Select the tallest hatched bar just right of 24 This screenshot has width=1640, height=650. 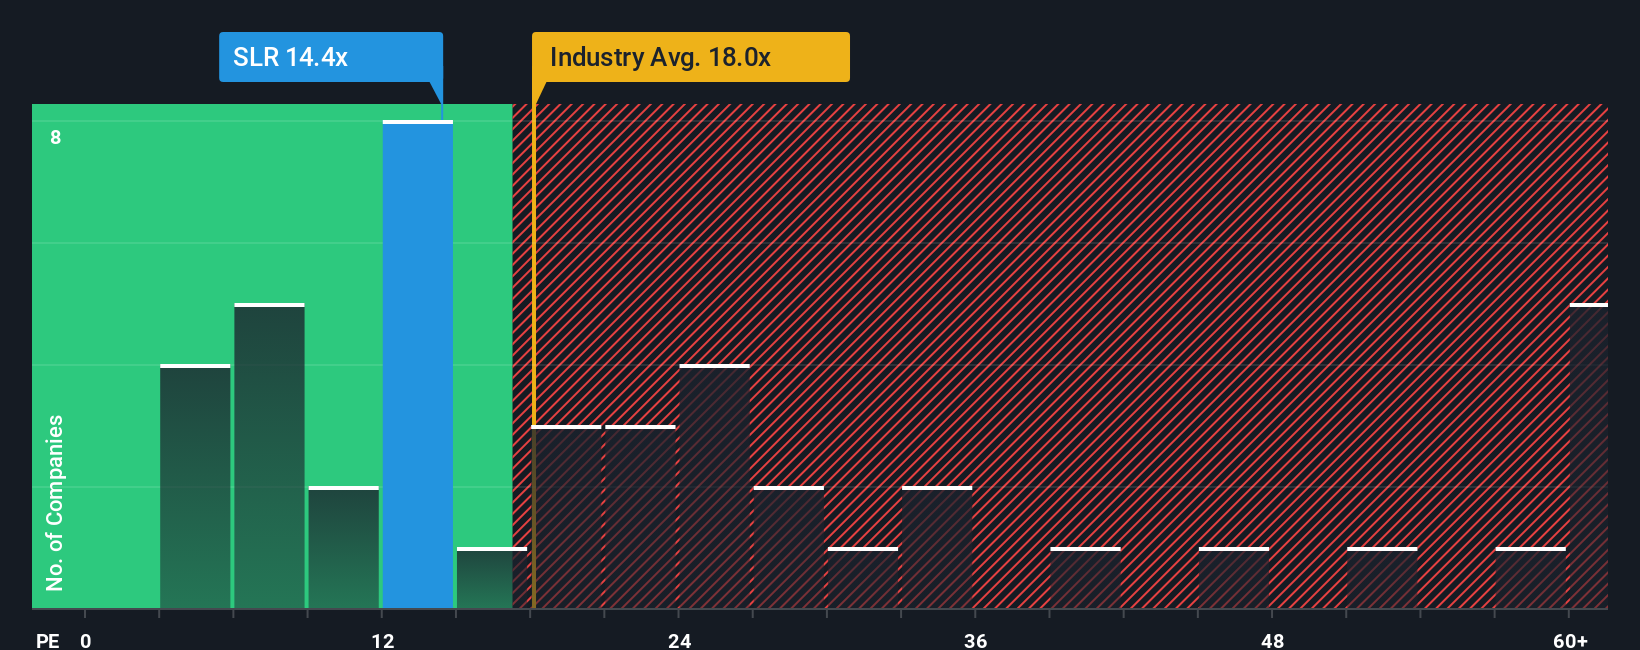[x=715, y=486]
